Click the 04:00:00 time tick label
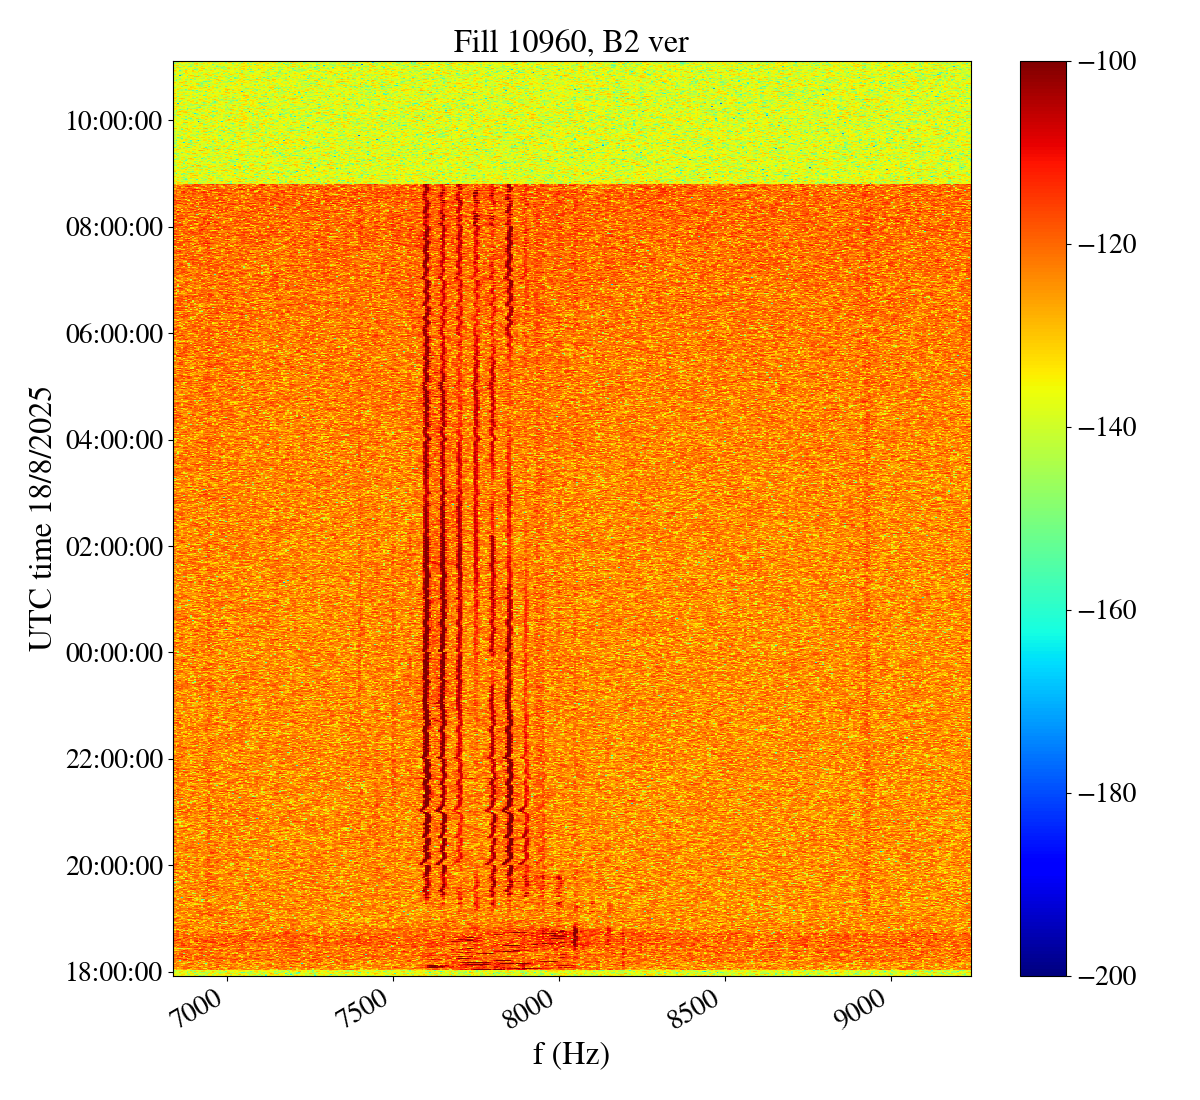Viewport: 1200px width, 1100px height. [113, 440]
